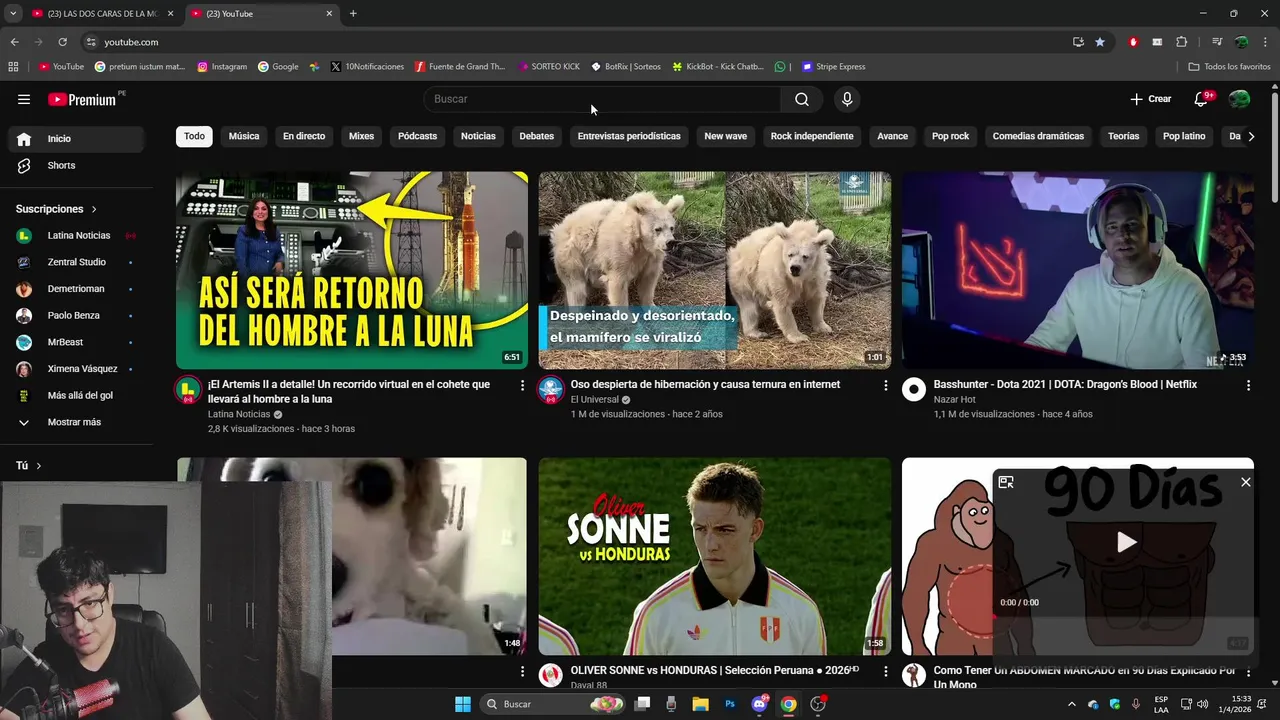Image resolution: width=1280 pixels, height=720 pixels.
Task: Click the YouTube Premium logo
Action: pyautogui.click(x=84, y=99)
